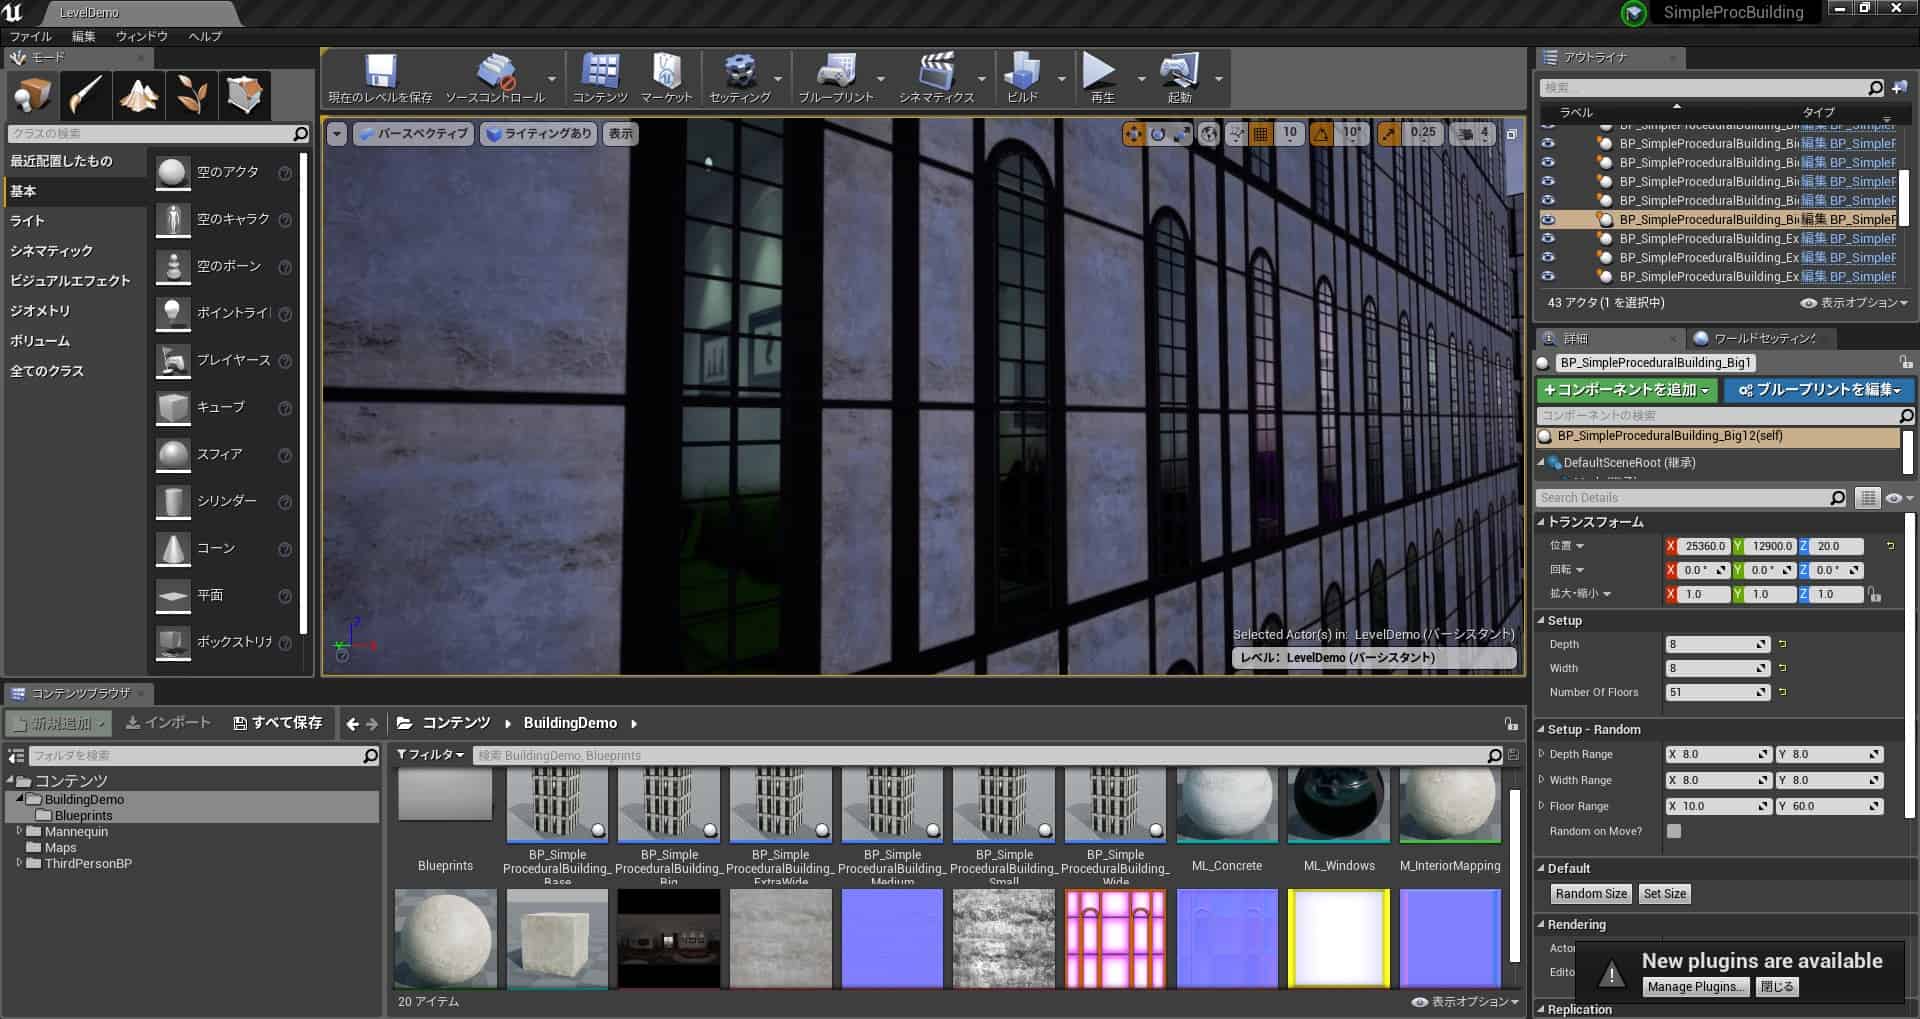This screenshot has height=1019, width=1920.
Task: Select Blueprints folder in content tree
Action: coord(83,815)
